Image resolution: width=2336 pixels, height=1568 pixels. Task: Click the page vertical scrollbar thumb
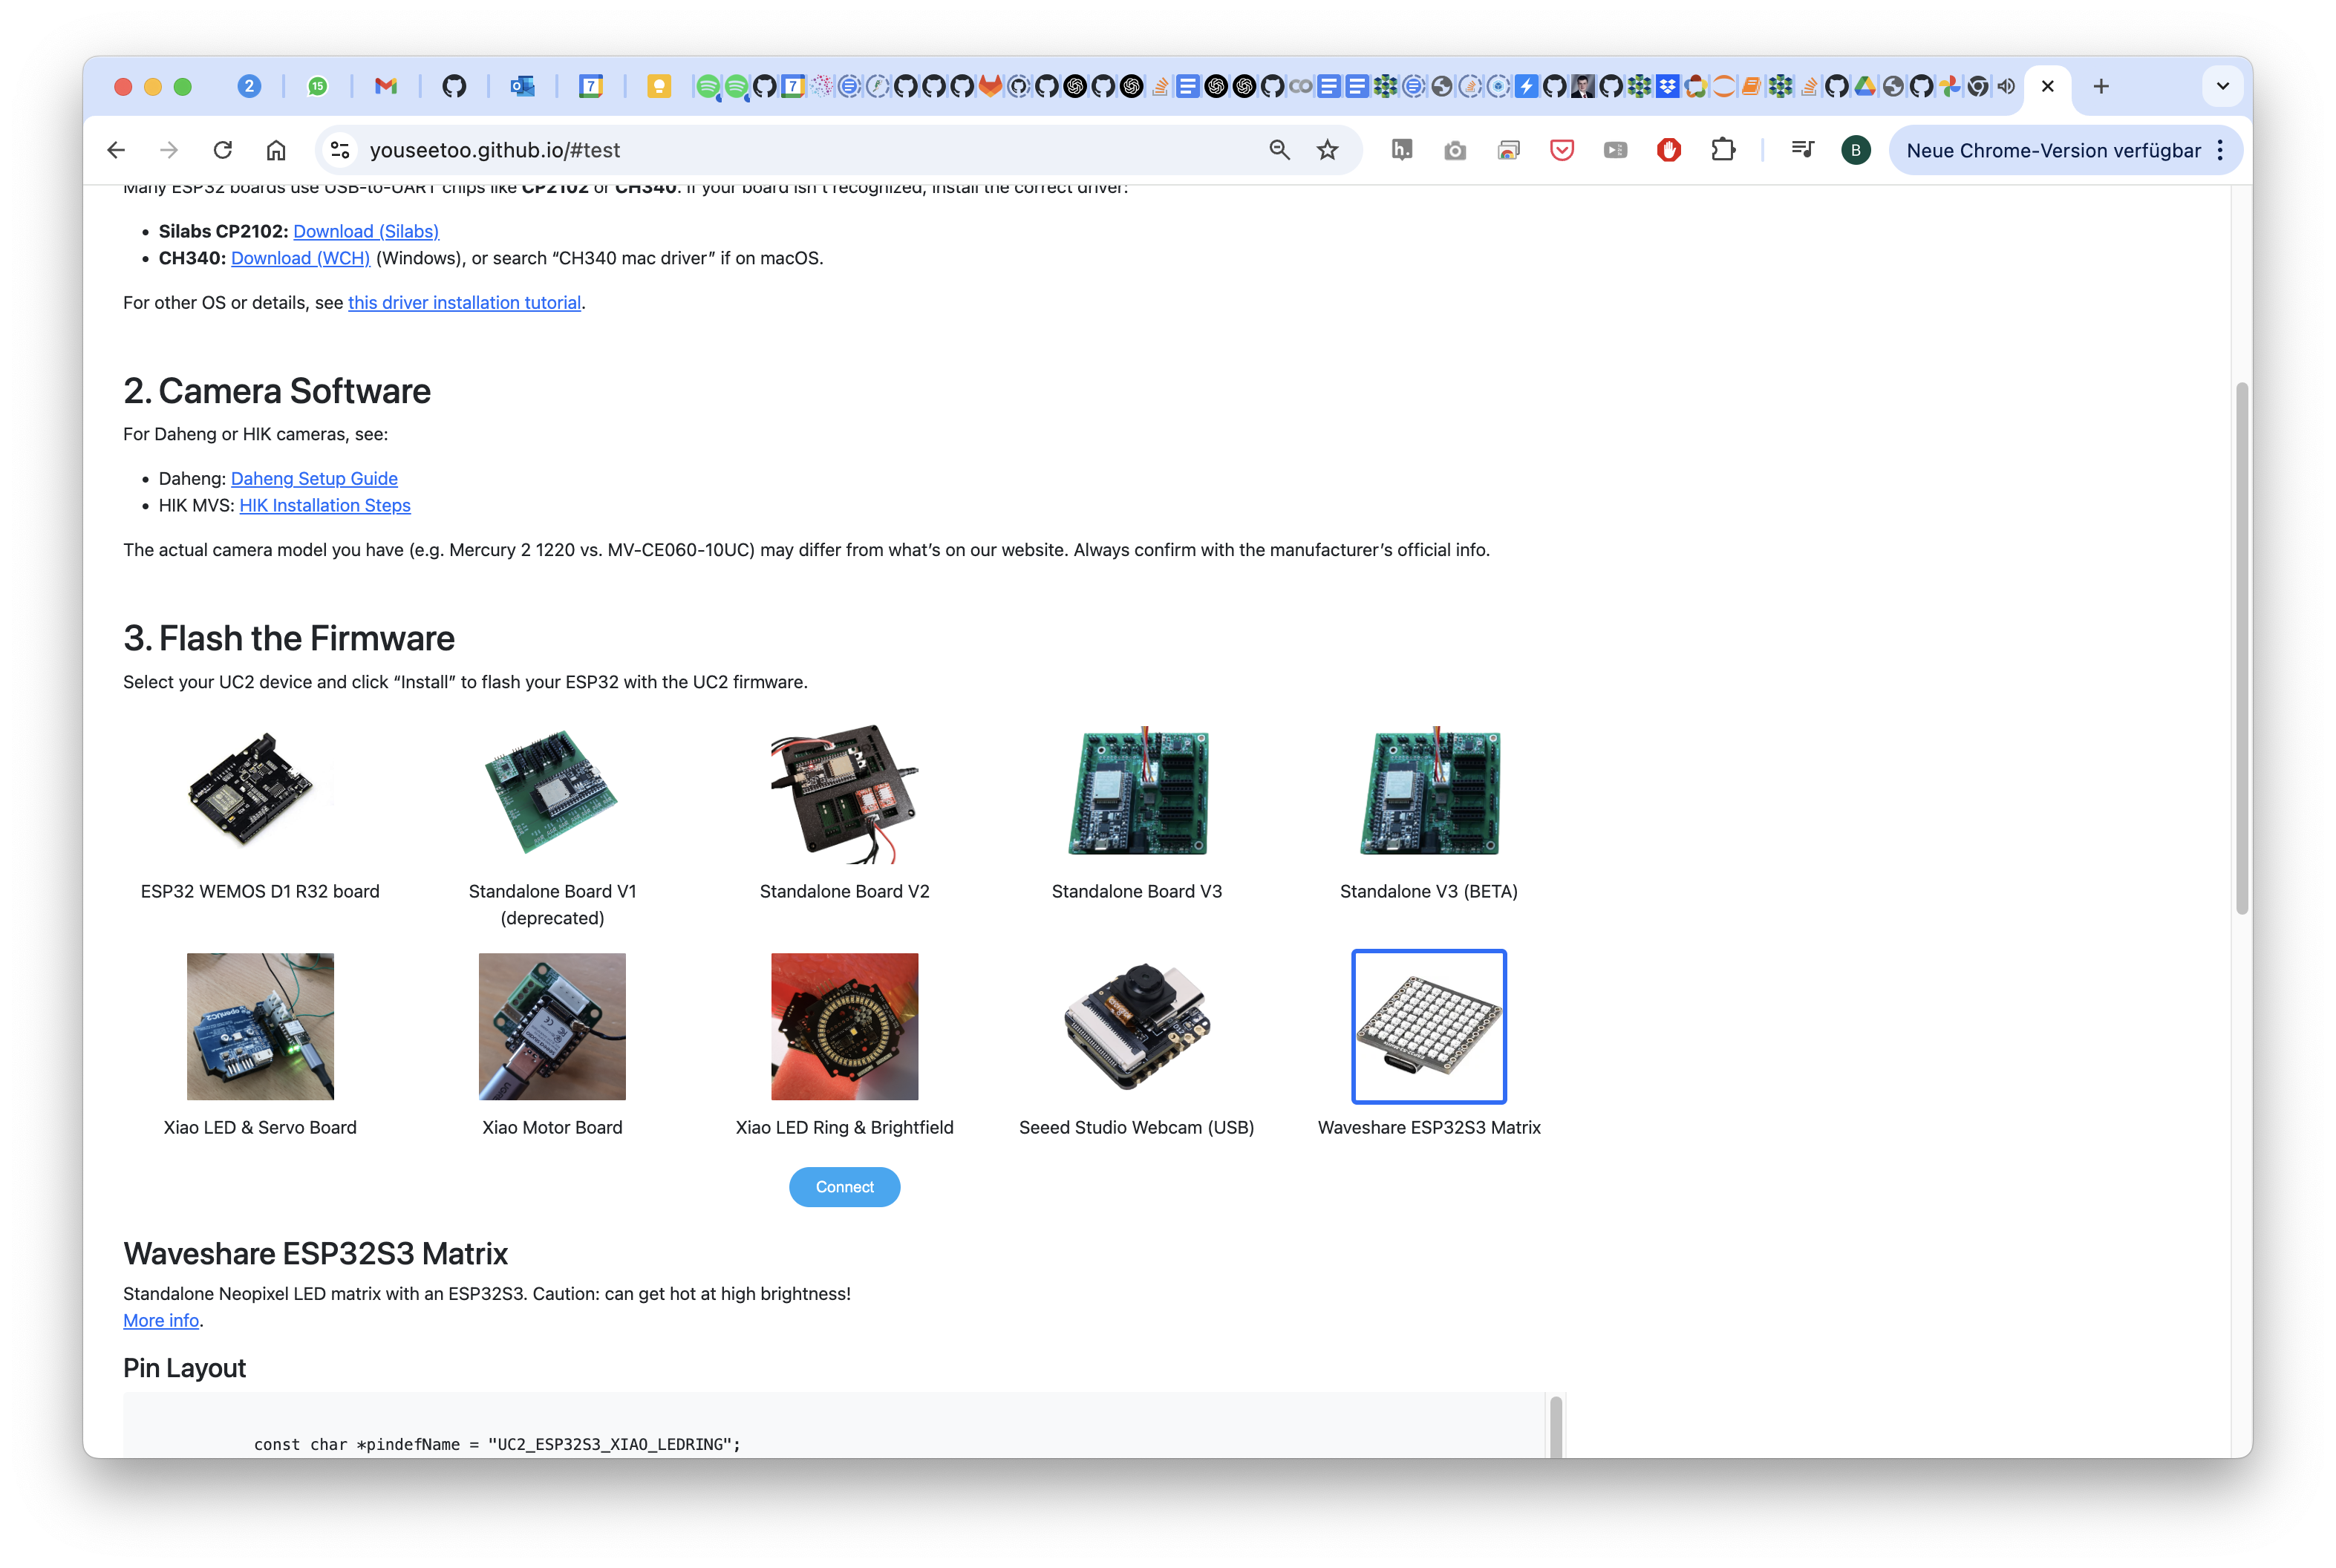[x=2241, y=648]
